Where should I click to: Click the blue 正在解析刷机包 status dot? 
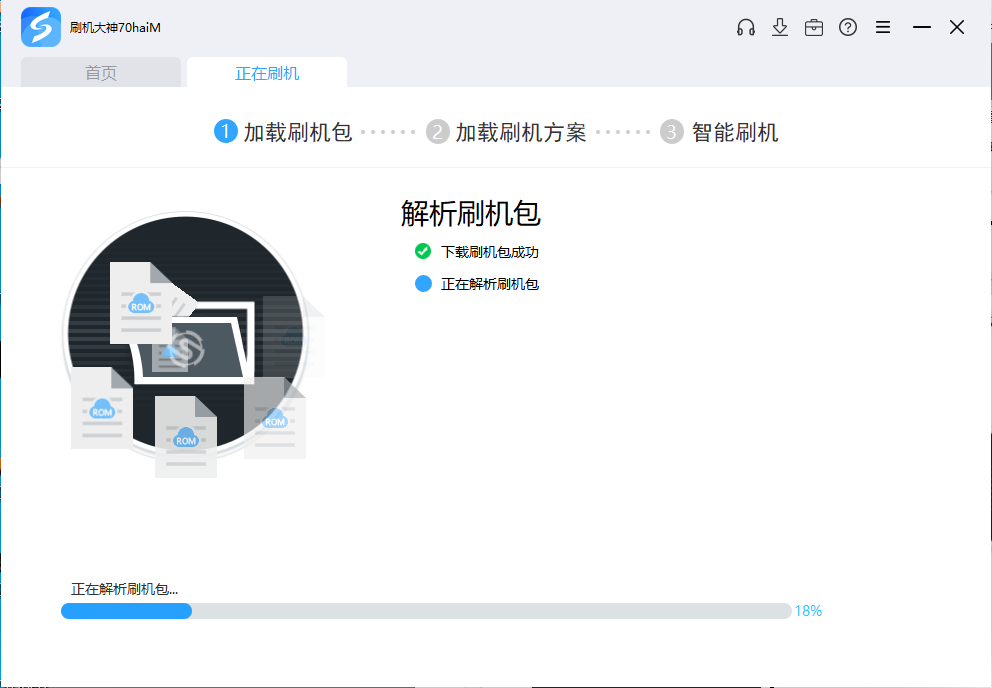coord(423,283)
